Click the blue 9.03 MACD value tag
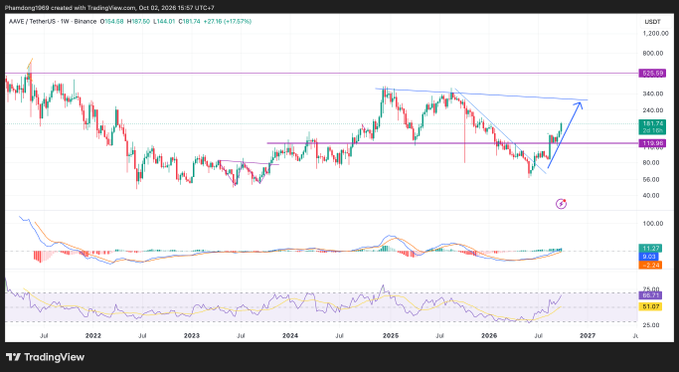679x372 pixels. (650, 257)
